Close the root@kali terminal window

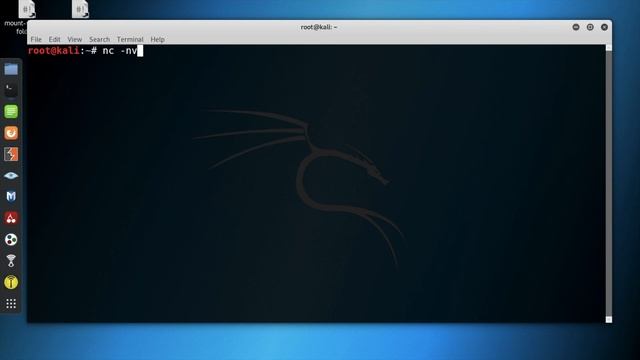pyautogui.click(x=604, y=27)
